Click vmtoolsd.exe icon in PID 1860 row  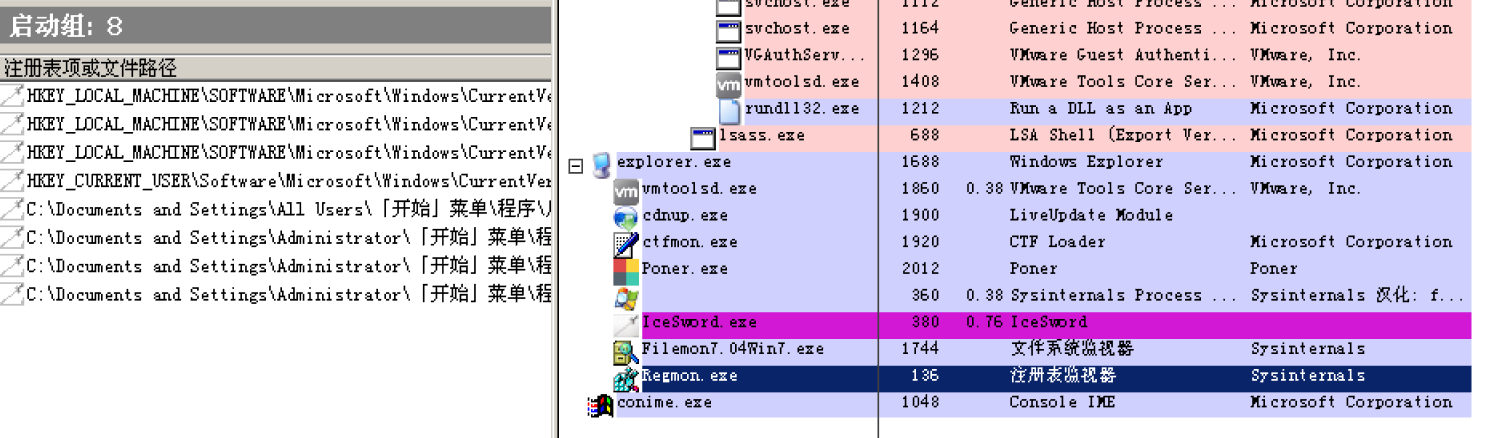(626, 190)
